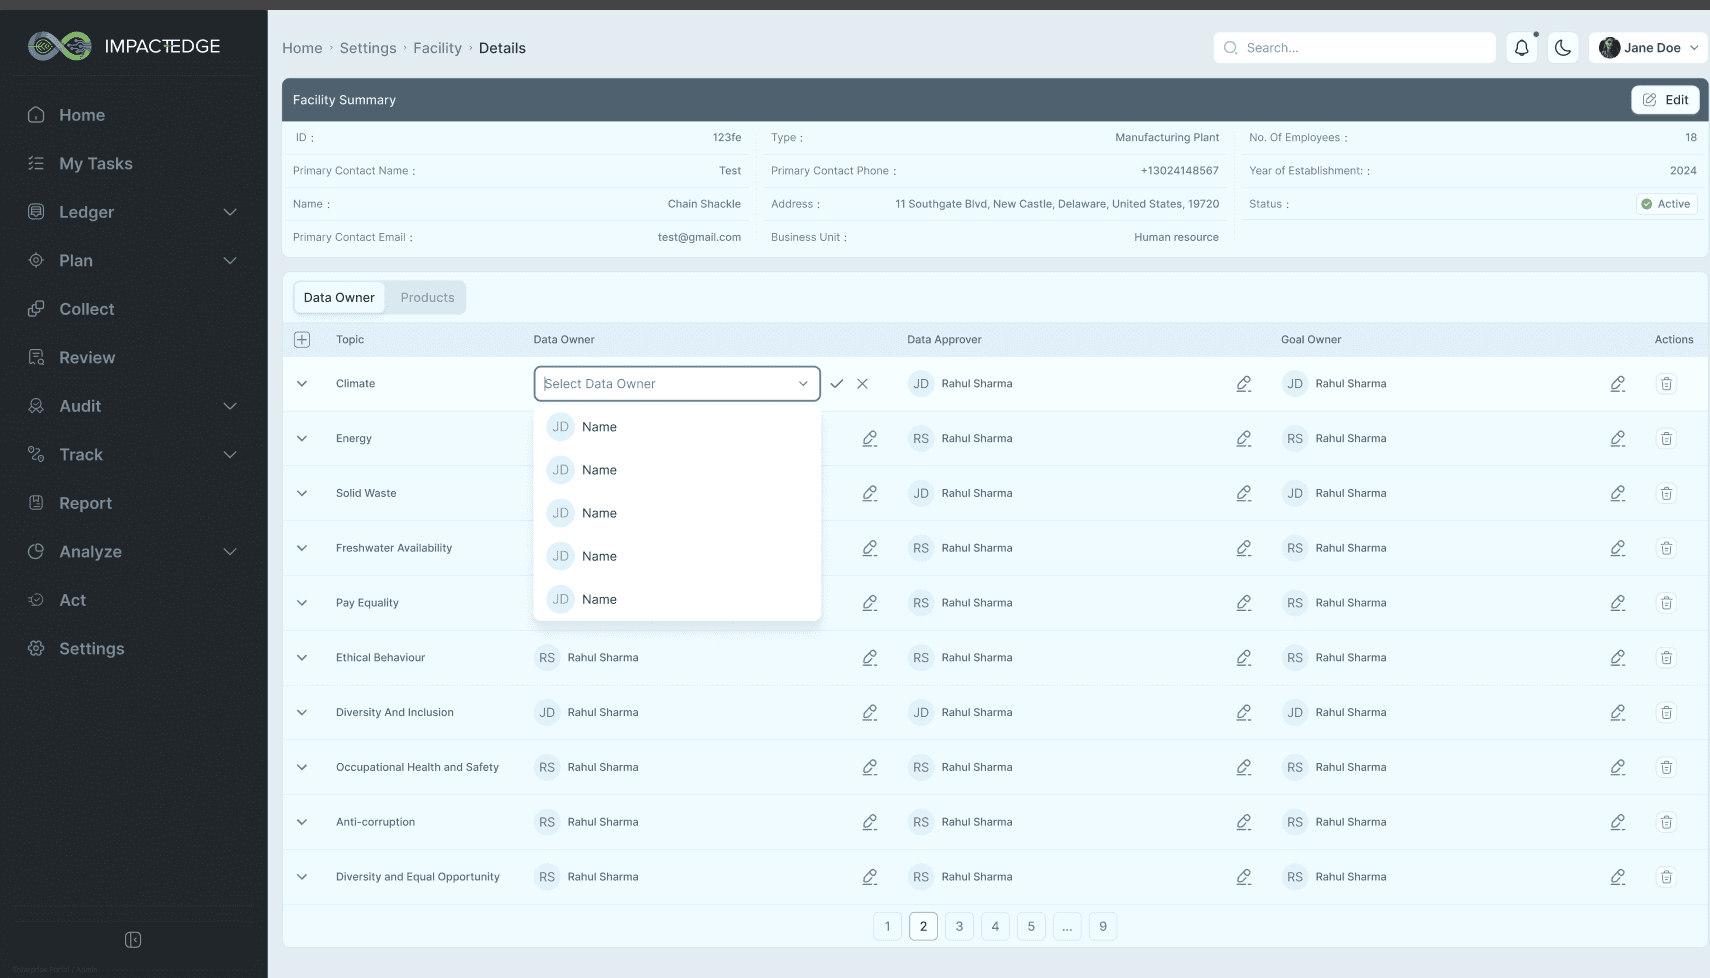
Task: Expand the Pay Equality topic row
Action: click(x=302, y=603)
